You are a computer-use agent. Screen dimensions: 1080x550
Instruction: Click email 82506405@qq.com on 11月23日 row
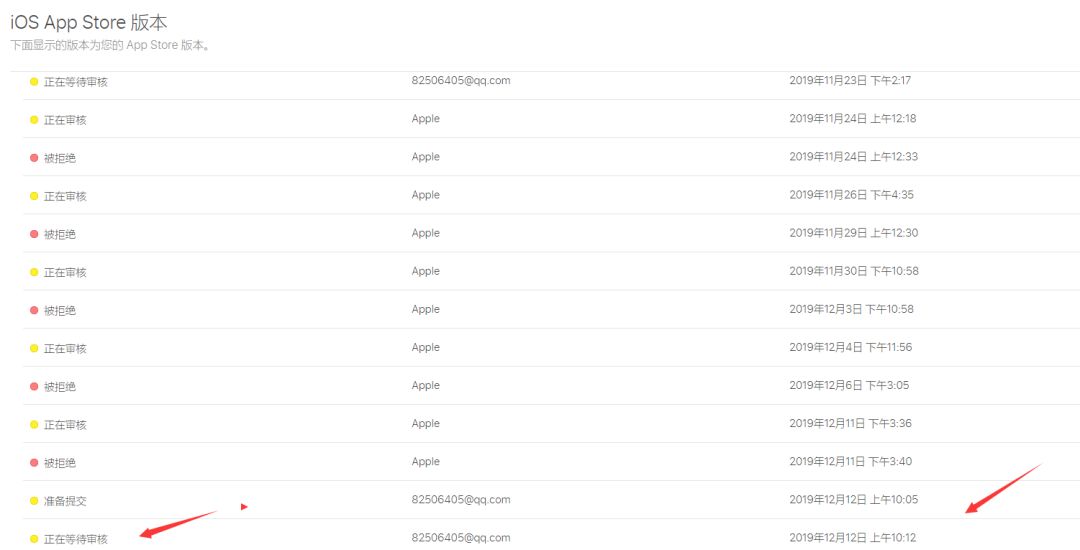pos(461,81)
